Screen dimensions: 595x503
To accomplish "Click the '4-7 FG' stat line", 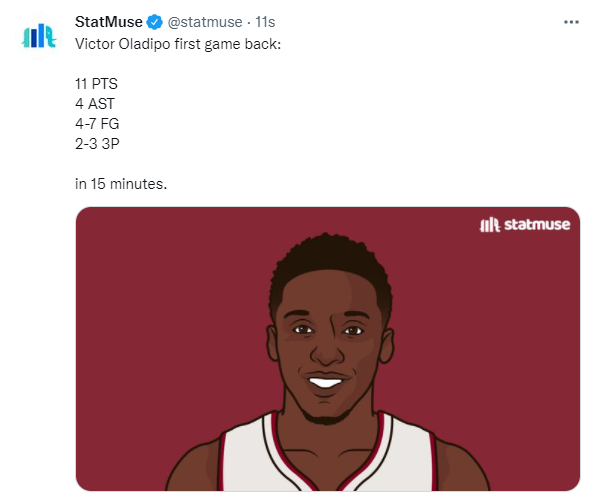I will pyautogui.click(x=97, y=124).
